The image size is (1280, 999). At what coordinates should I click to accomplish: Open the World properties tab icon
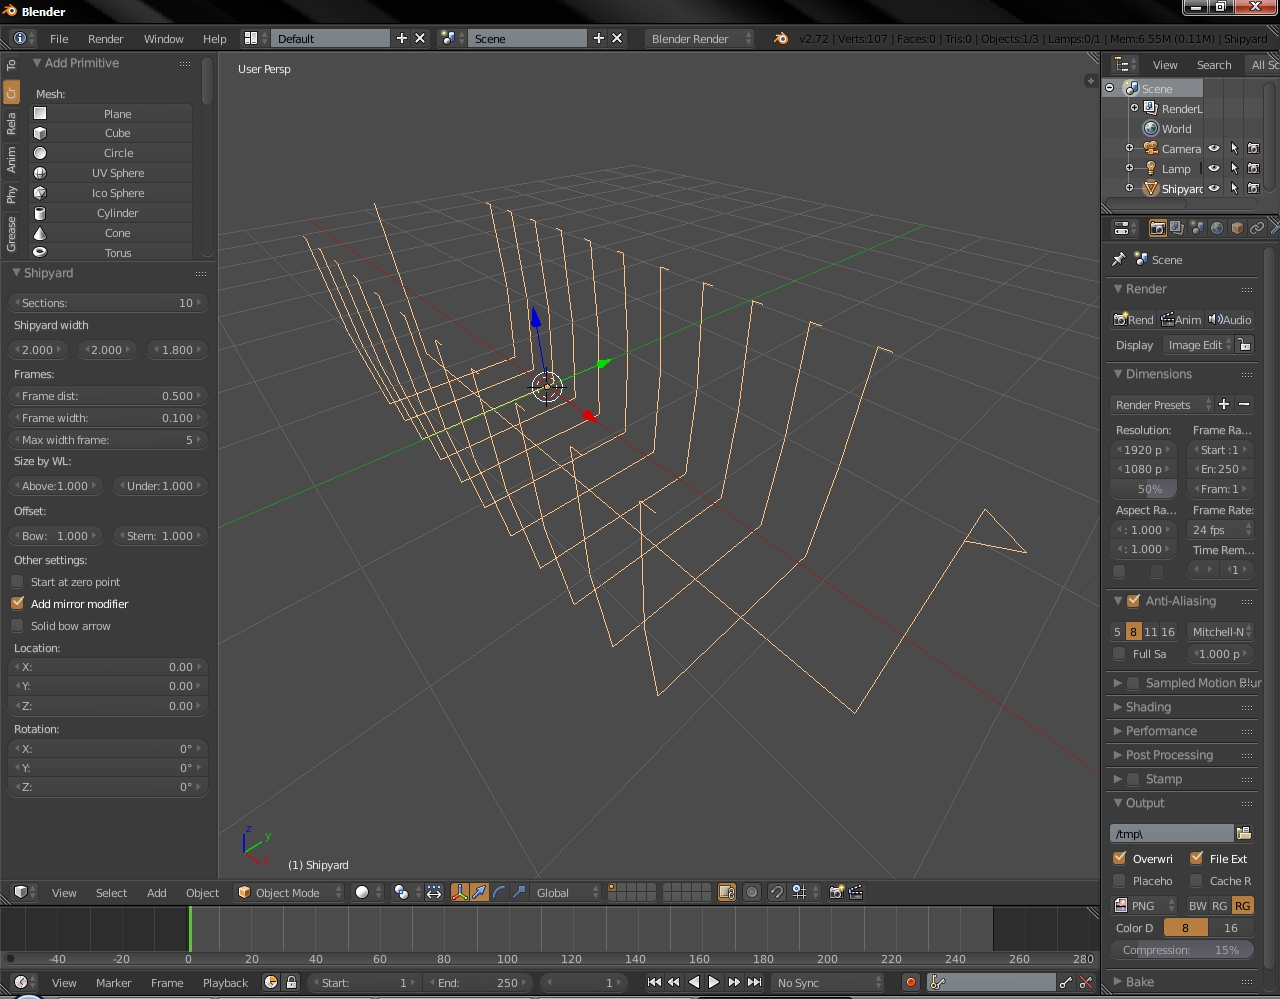[1217, 228]
